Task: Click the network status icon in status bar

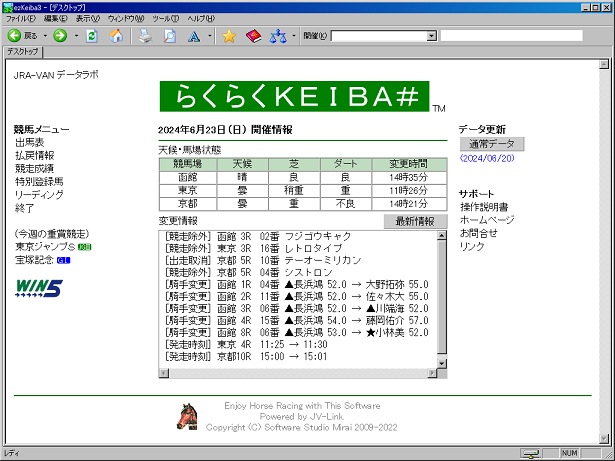Action: click(x=531, y=453)
